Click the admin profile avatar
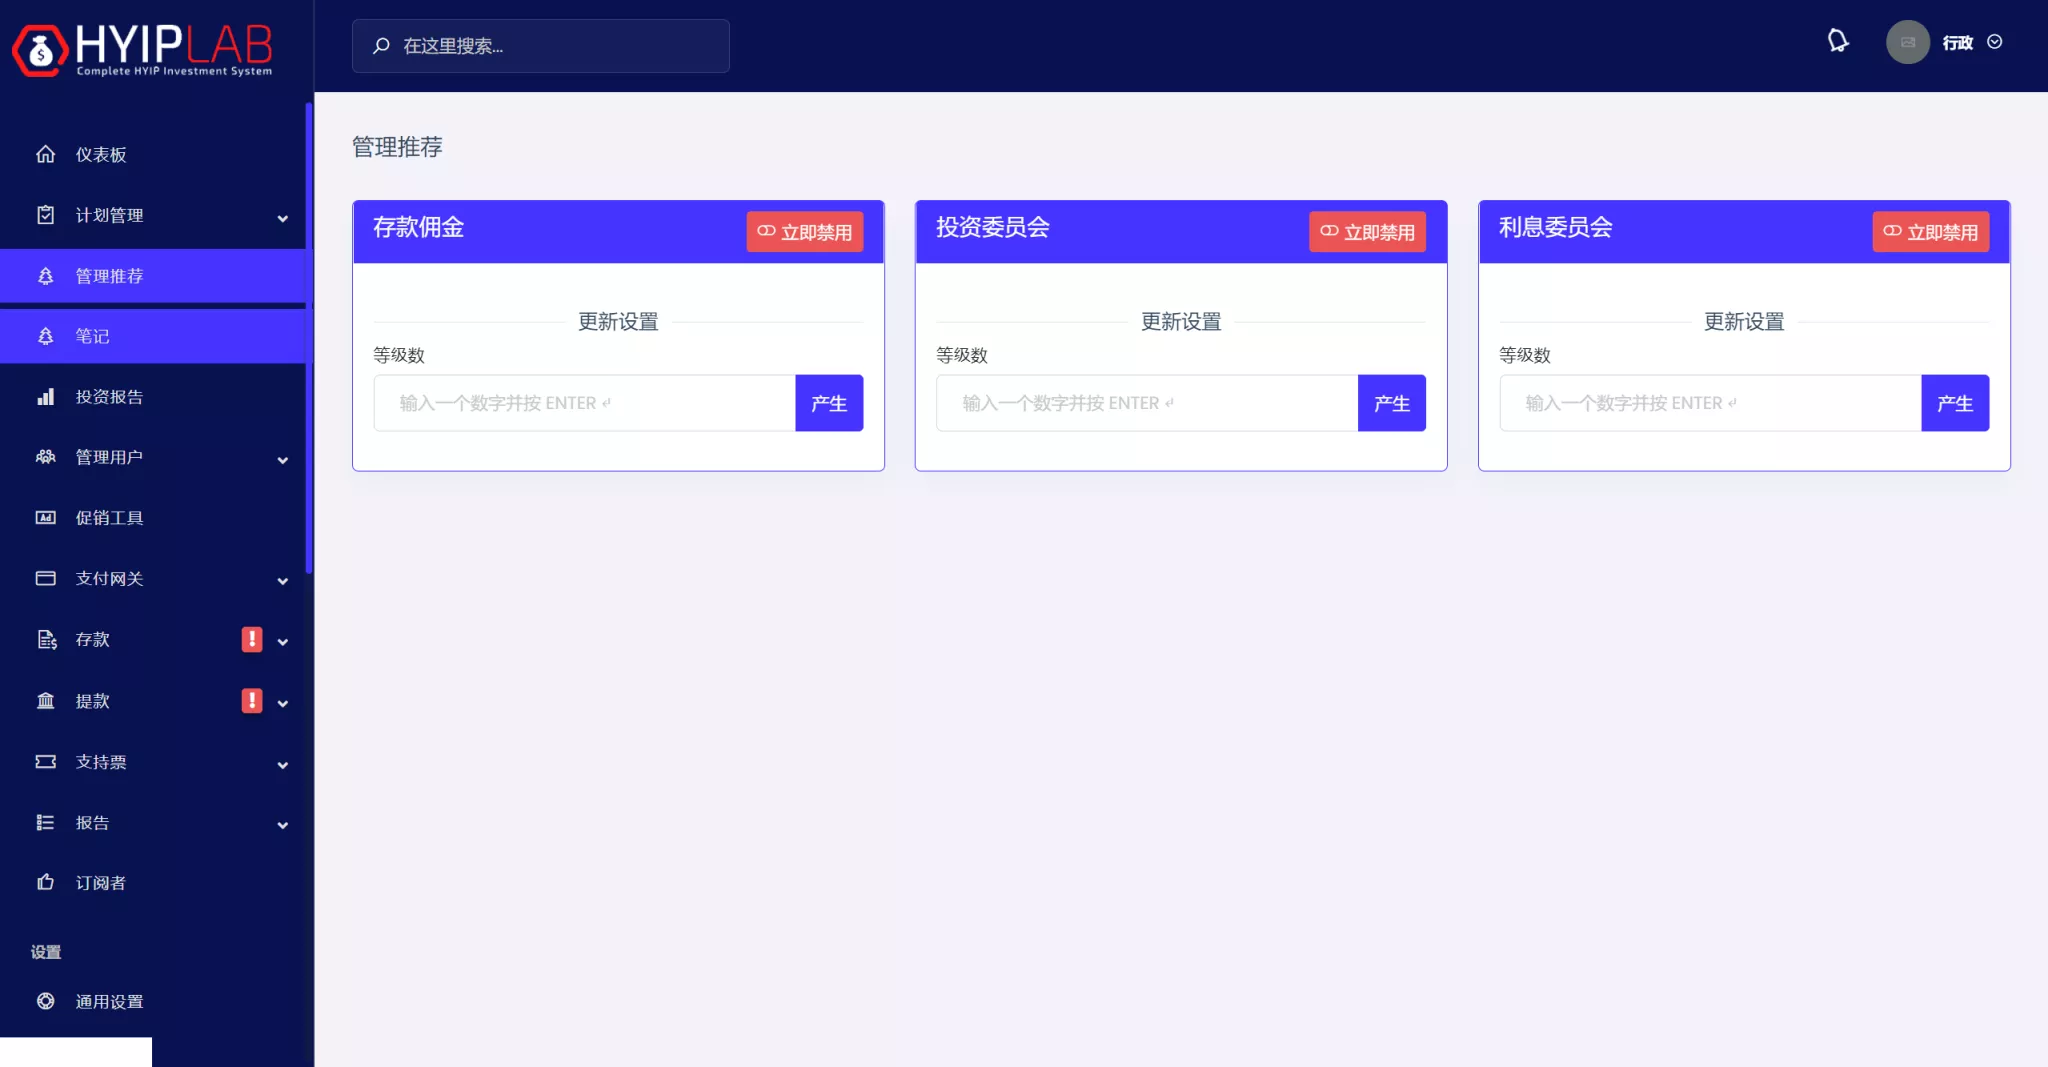 1907,42
